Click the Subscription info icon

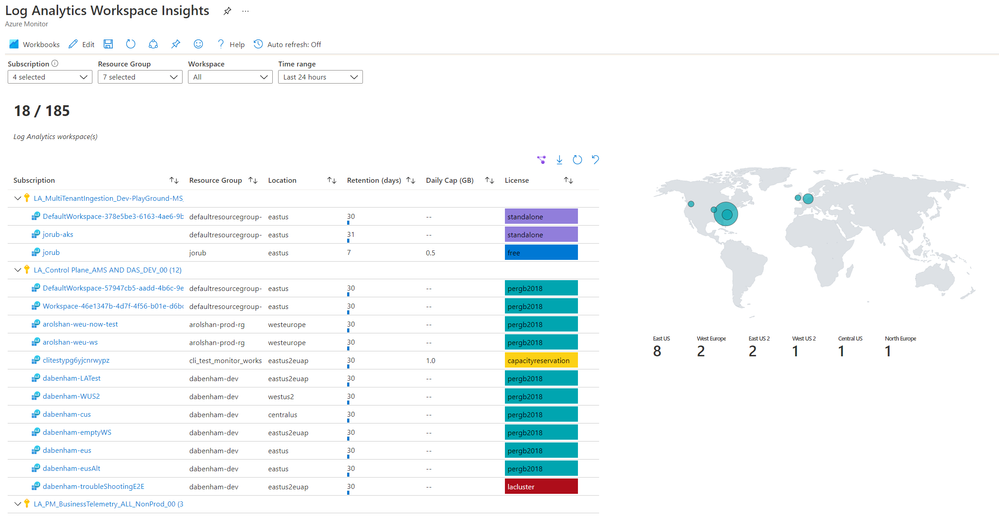coord(55,64)
